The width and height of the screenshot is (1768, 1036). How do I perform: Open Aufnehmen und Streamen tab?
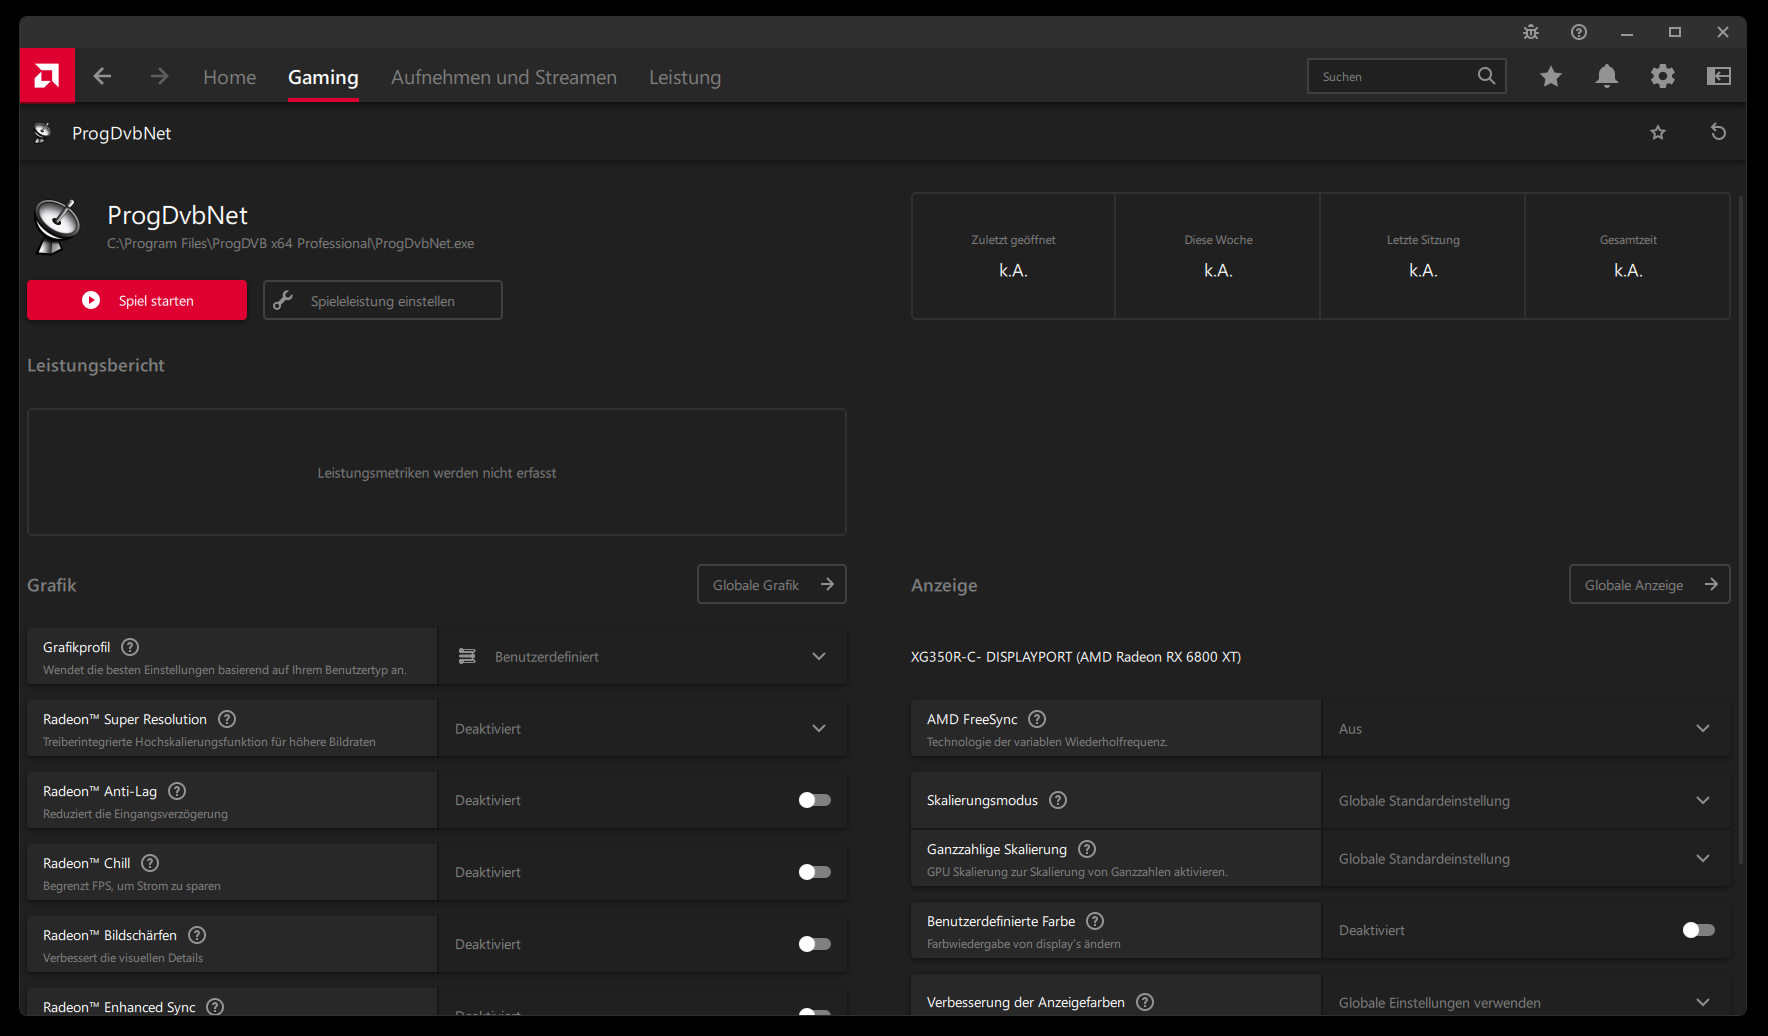tap(504, 77)
